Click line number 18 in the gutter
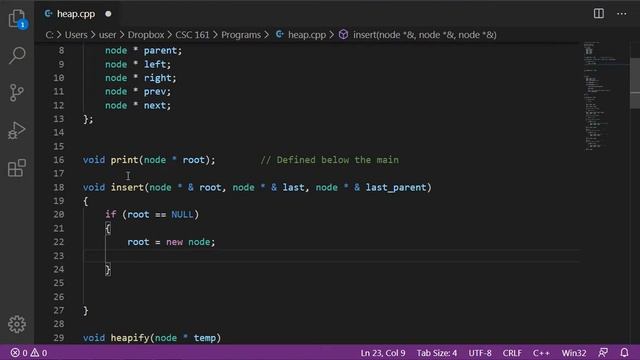The height and width of the screenshot is (360, 640). [x=59, y=187]
